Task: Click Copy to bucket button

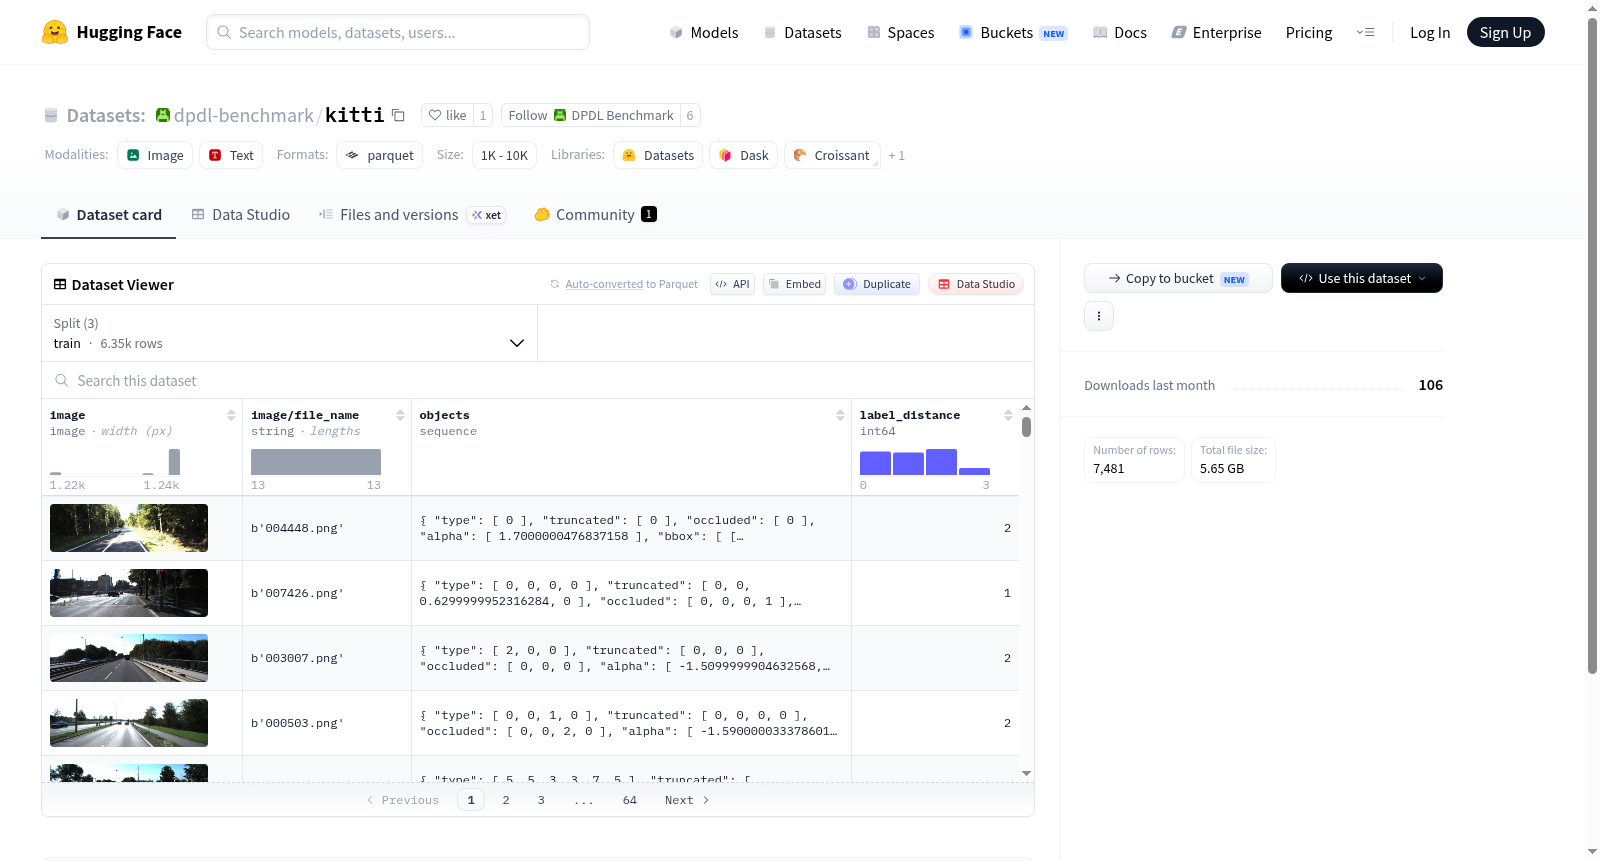Action: tap(1178, 278)
